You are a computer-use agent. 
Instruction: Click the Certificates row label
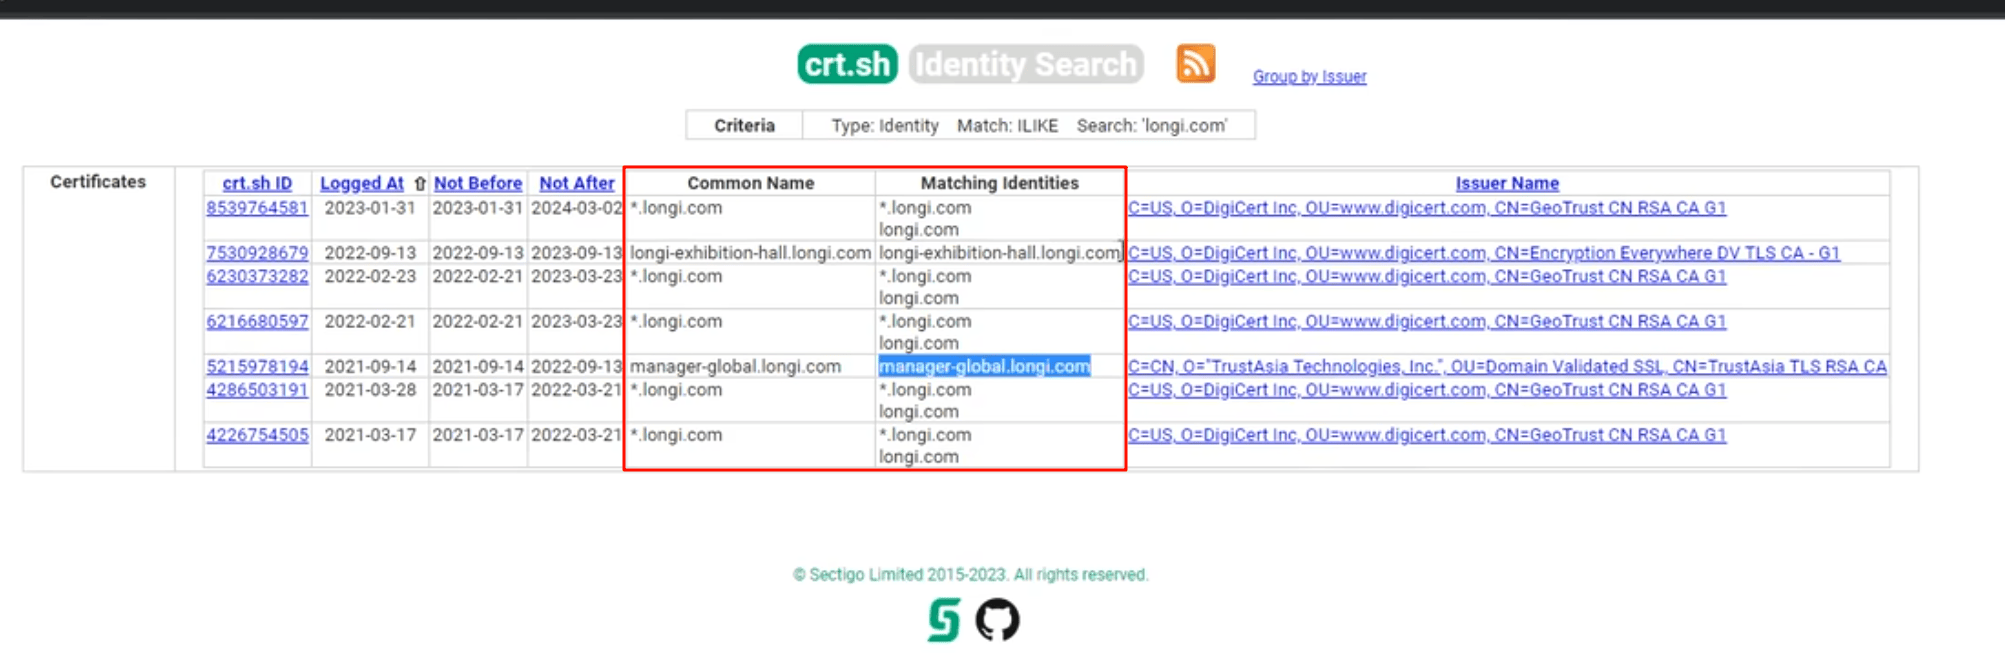click(98, 182)
